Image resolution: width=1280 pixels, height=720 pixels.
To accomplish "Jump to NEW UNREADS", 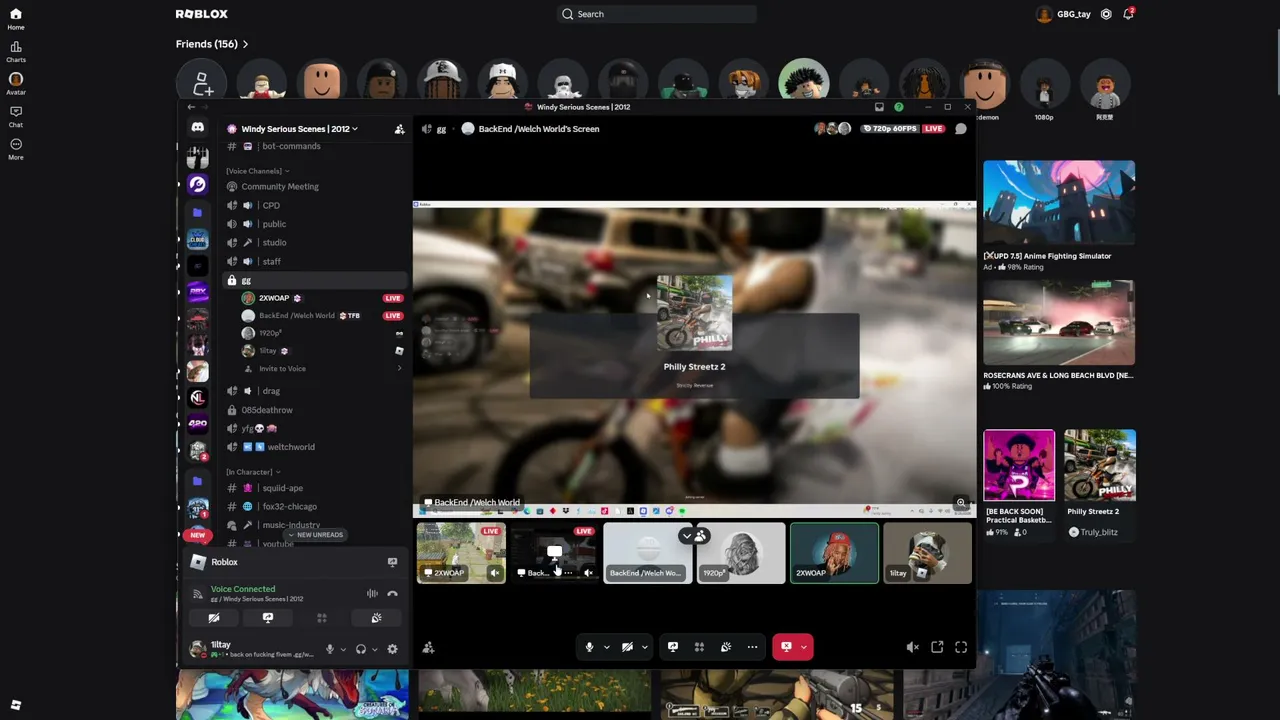I will [x=315, y=535].
